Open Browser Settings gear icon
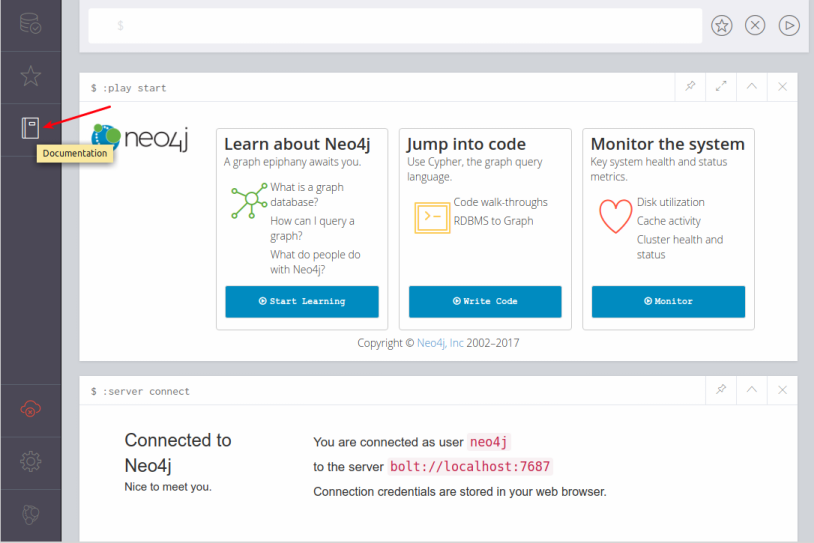Viewport: 814px width, 543px height. pyautogui.click(x=31, y=461)
